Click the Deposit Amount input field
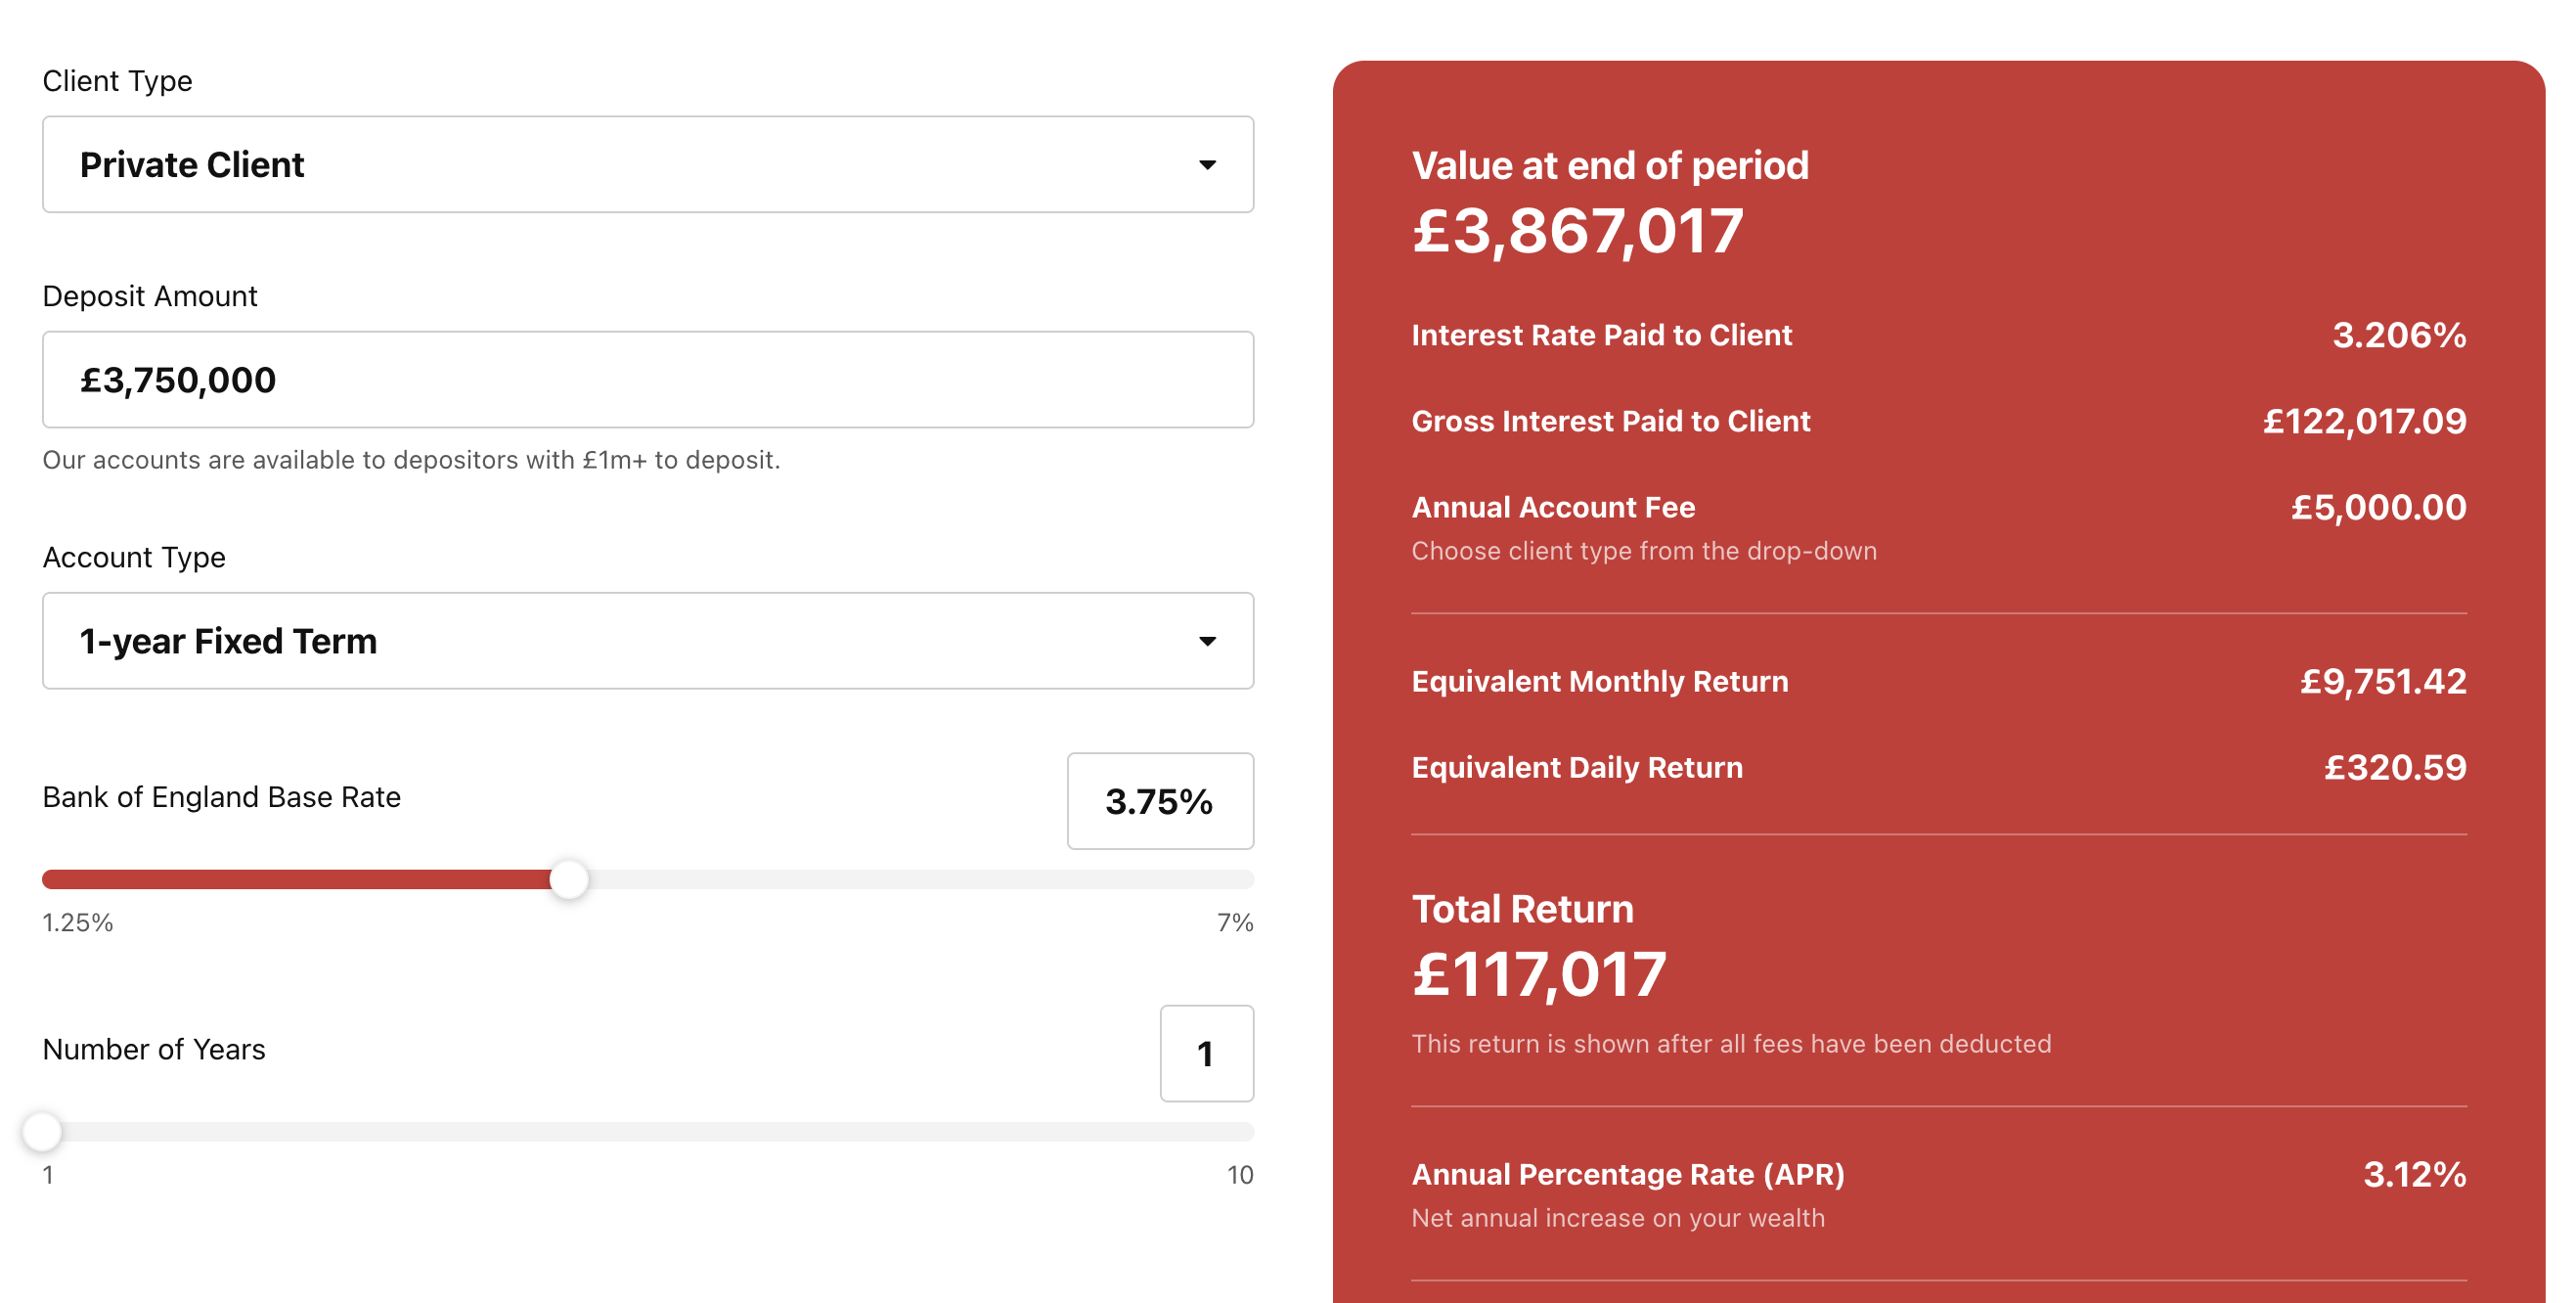This screenshot has width=2576, height=1303. click(x=648, y=379)
